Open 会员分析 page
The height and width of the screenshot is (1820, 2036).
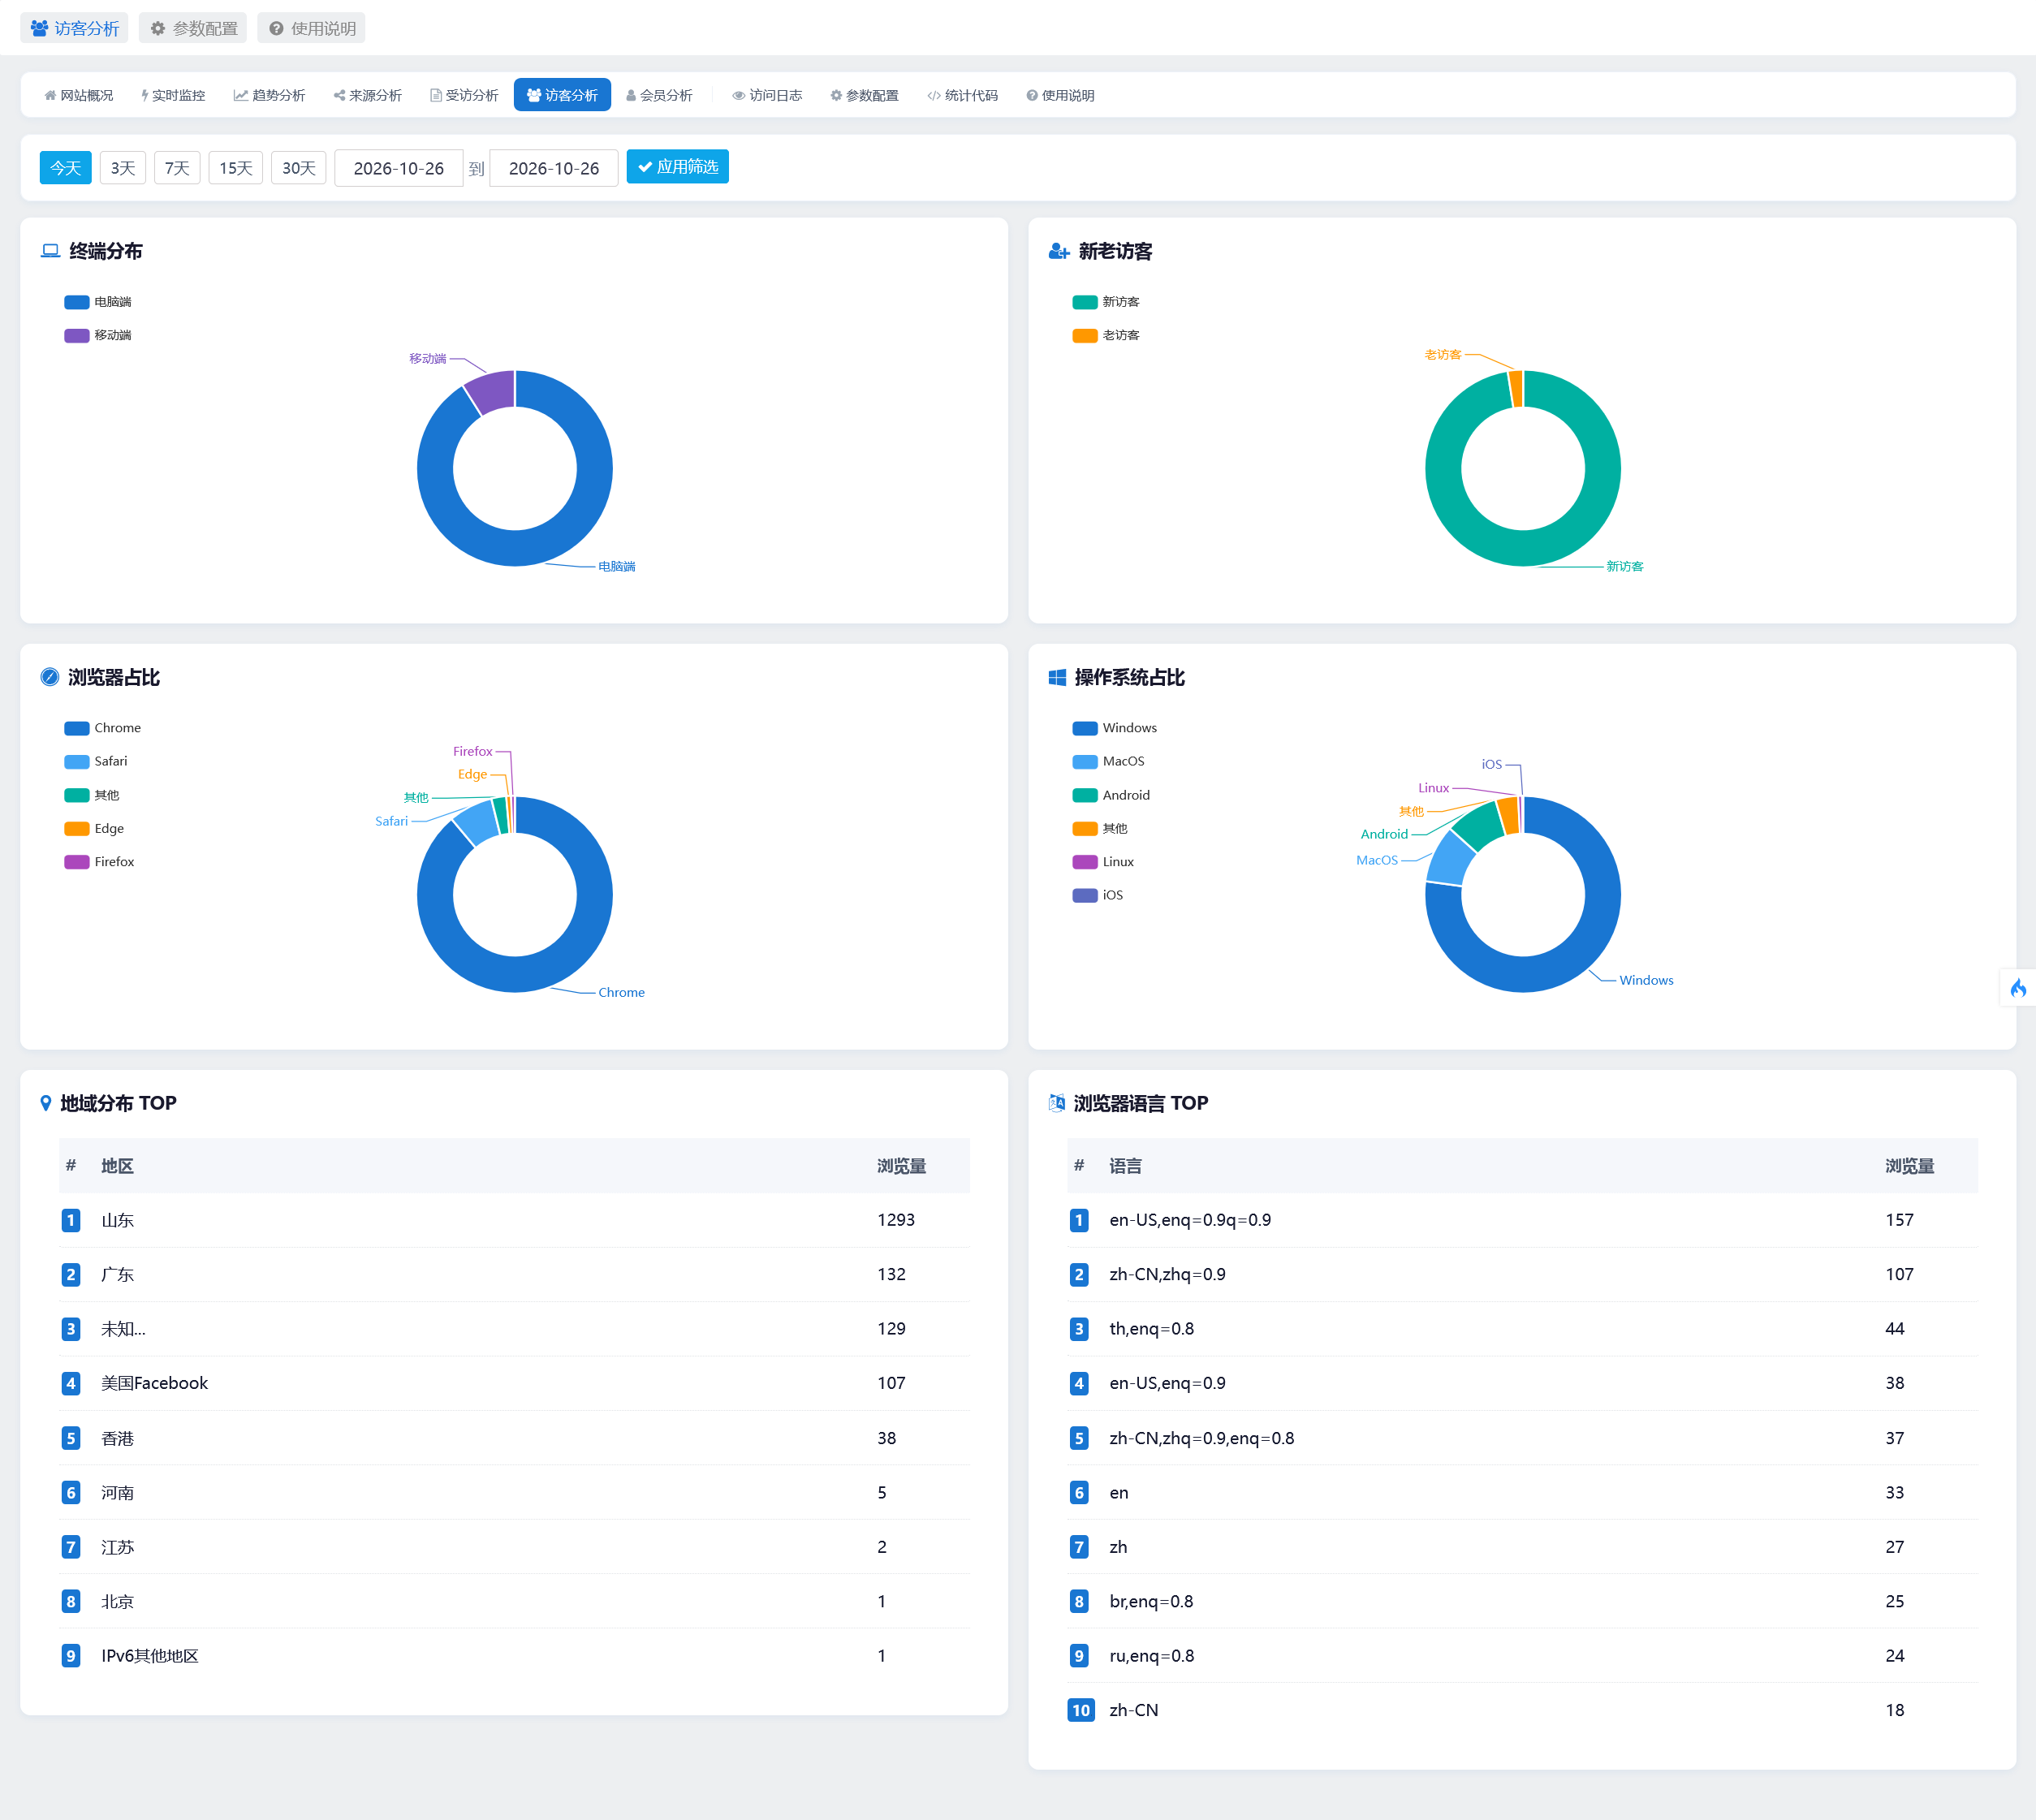pos(659,95)
